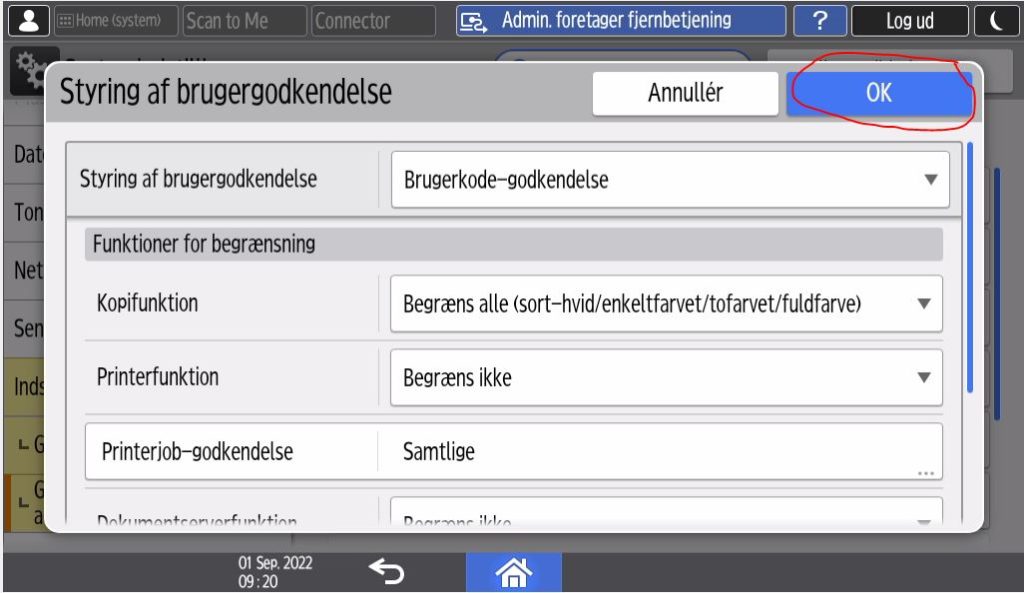Click the remote operation admin indicator
The width and height of the screenshot is (1024, 593).
pyautogui.click(x=619, y=21)
